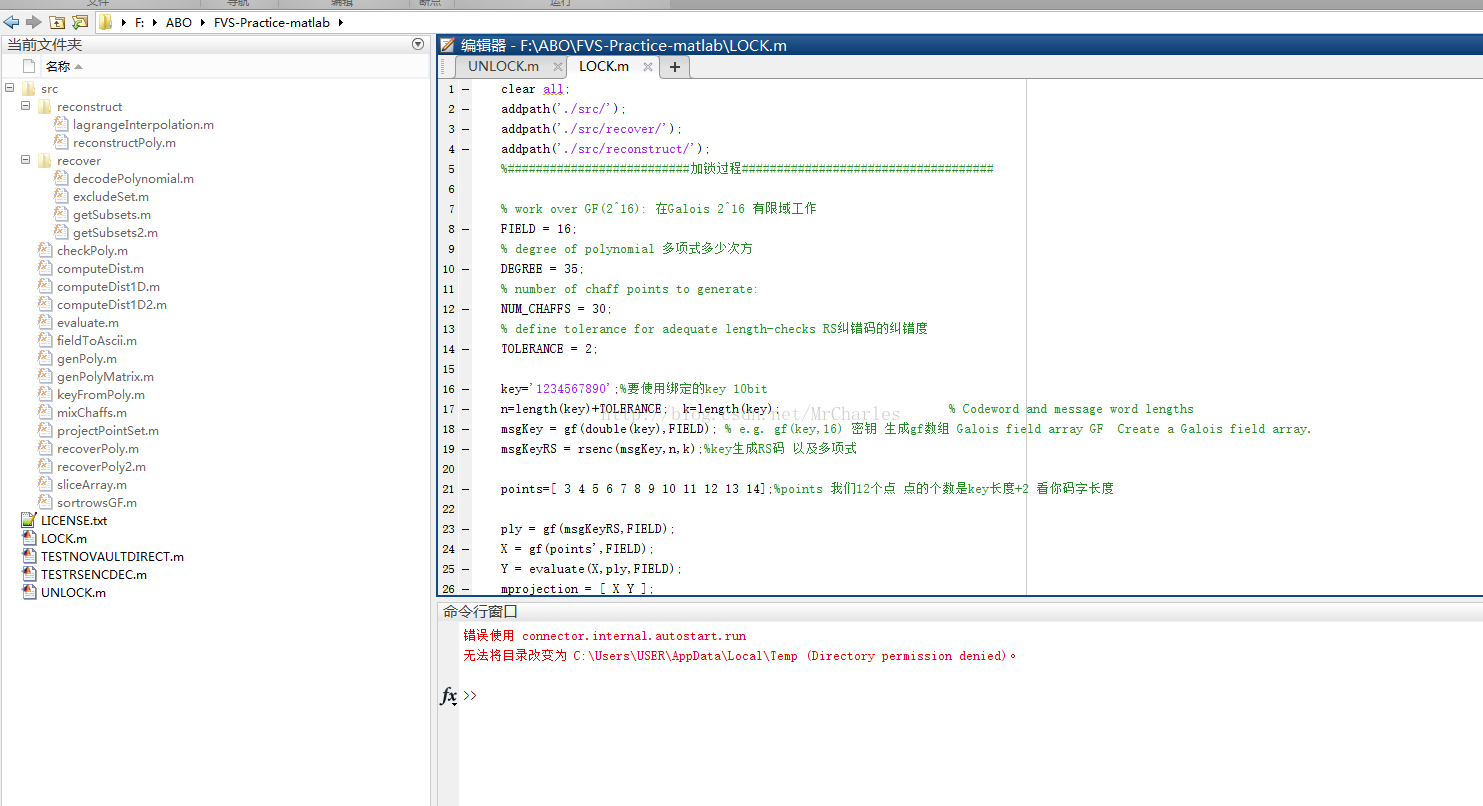The width and height of the screenshot is (1483, 806).
Task: Set breakpoint dash on line 10
Action: pos(466,269)
